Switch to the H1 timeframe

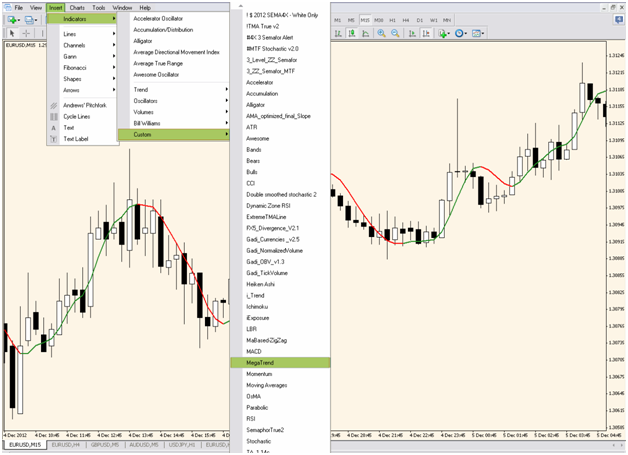tap(393, 20)
